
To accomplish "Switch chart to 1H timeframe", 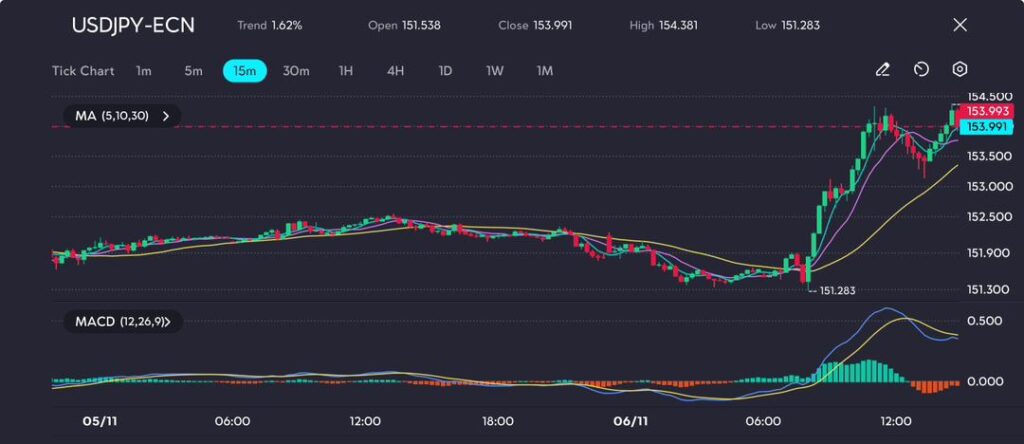I will pyautogui.click(x=346, y=71).
